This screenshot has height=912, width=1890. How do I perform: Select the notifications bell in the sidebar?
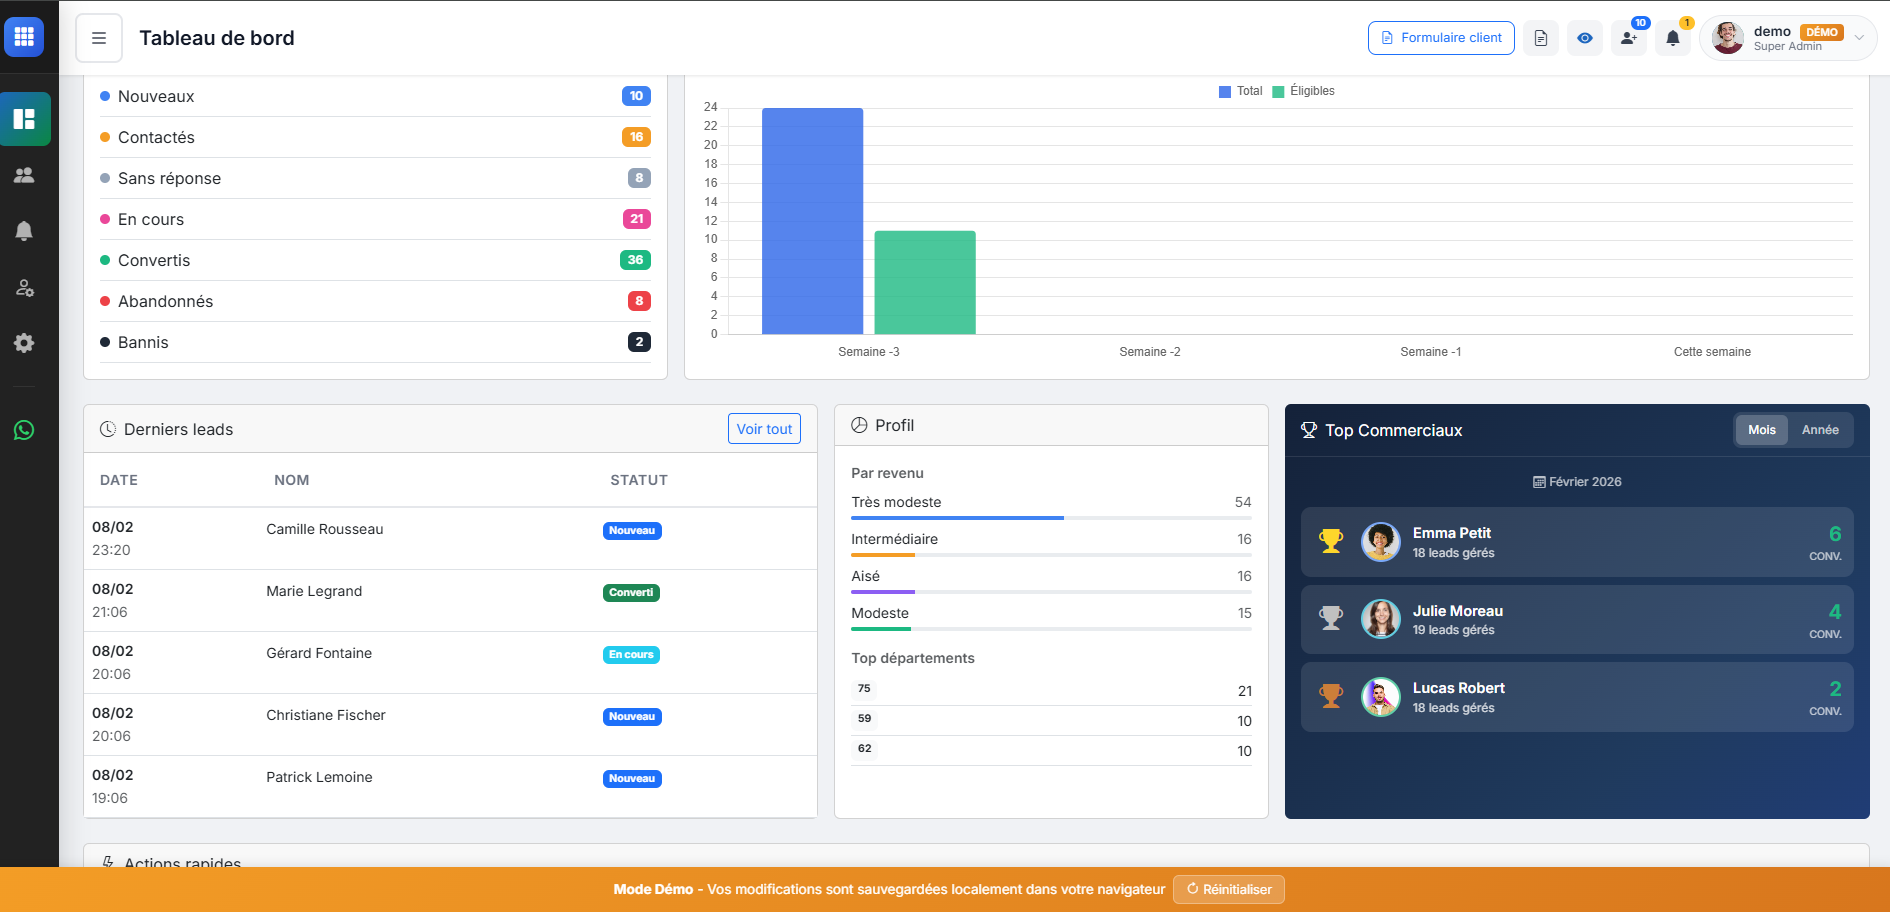coord(25,231)
